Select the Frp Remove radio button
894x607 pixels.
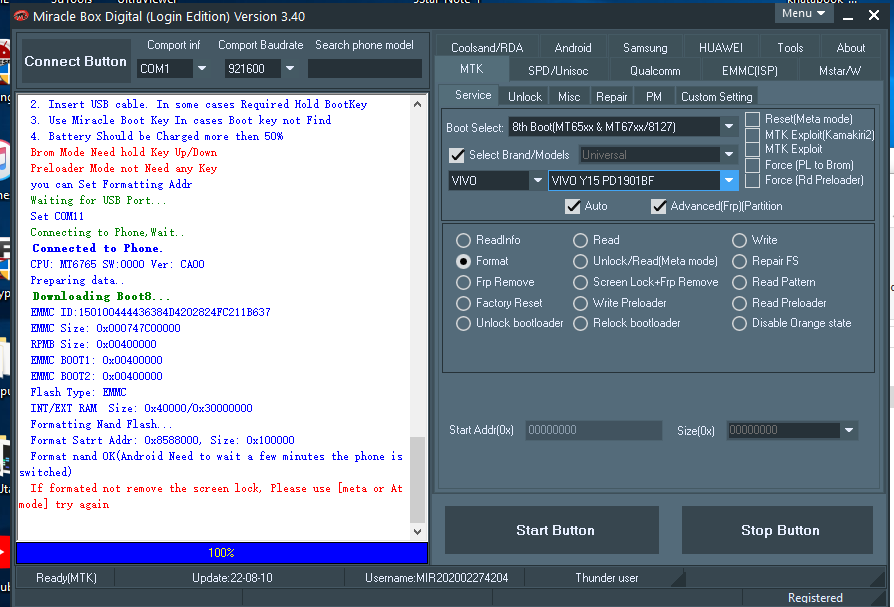click(464, 283)
